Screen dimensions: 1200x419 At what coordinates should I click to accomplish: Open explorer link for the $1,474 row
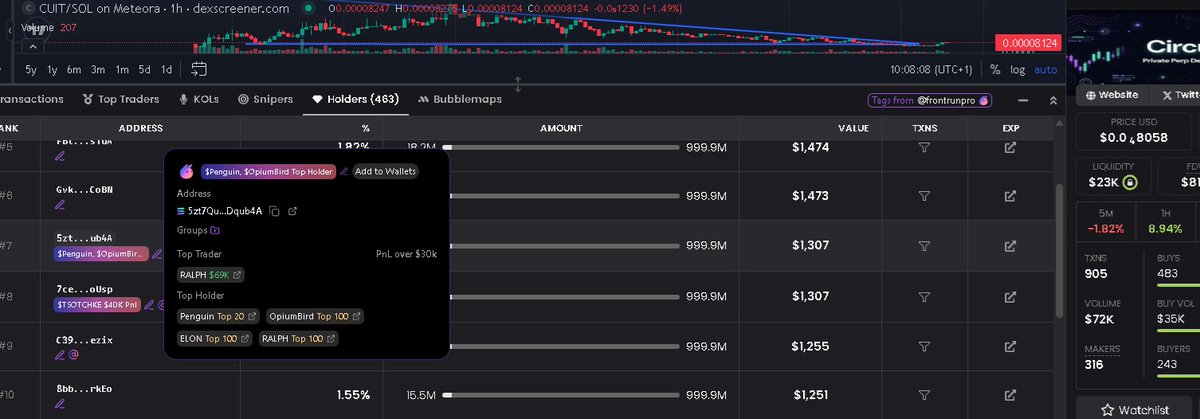pyautogui.click(x=1010, y=147)
